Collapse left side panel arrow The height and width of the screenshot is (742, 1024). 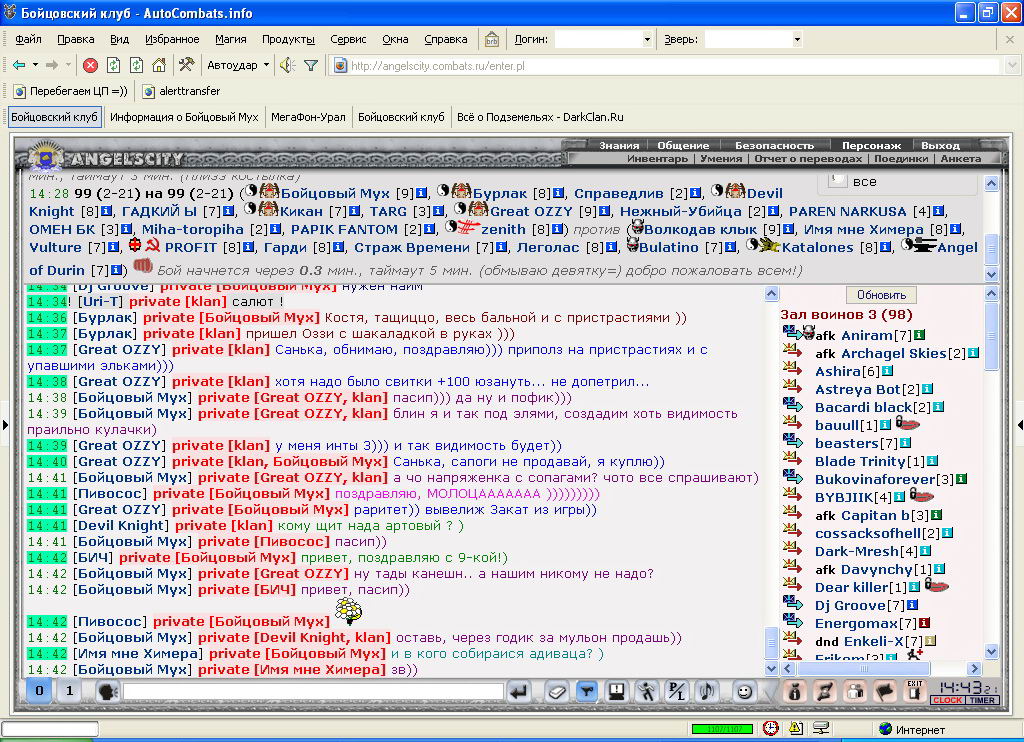click(x=5, y=425)
